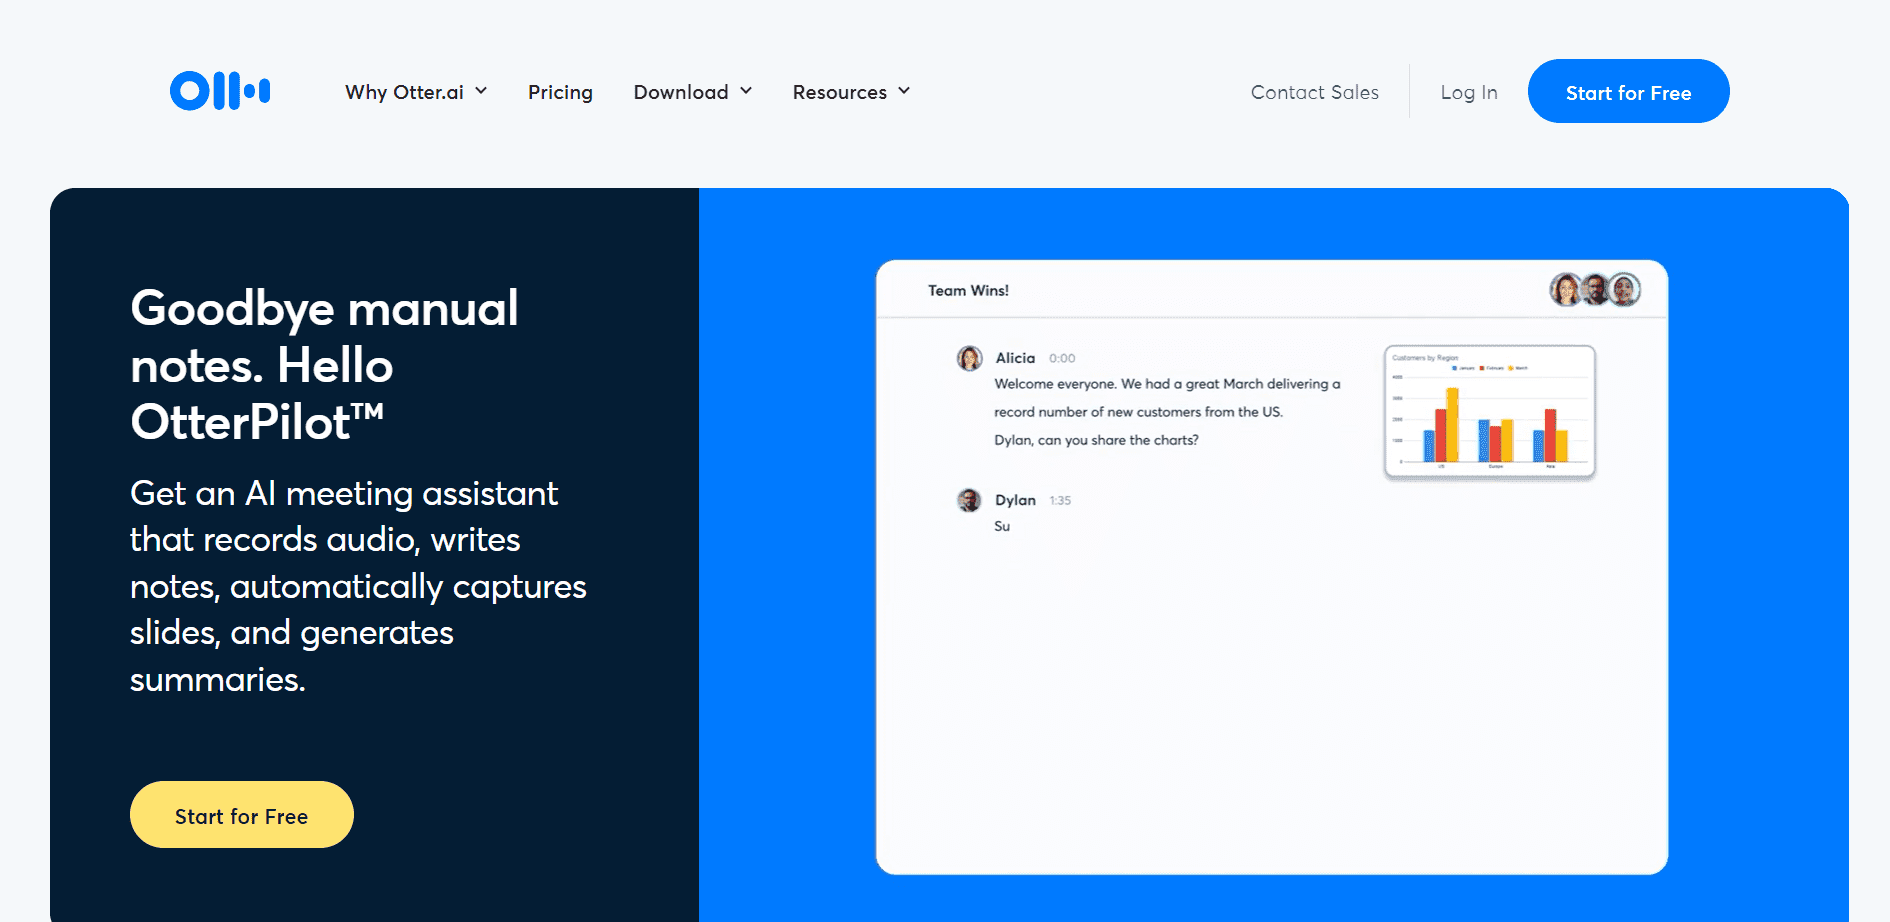Viewport: 1890px width, 922px height.
Task: Click the "Welcome everyone" transcript line
Action: point(1167,384)
